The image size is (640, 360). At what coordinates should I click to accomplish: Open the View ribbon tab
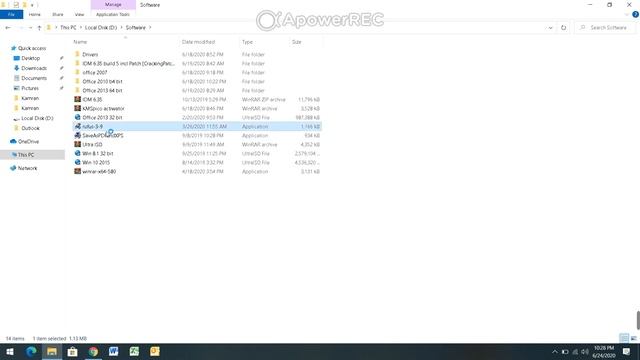79,14
